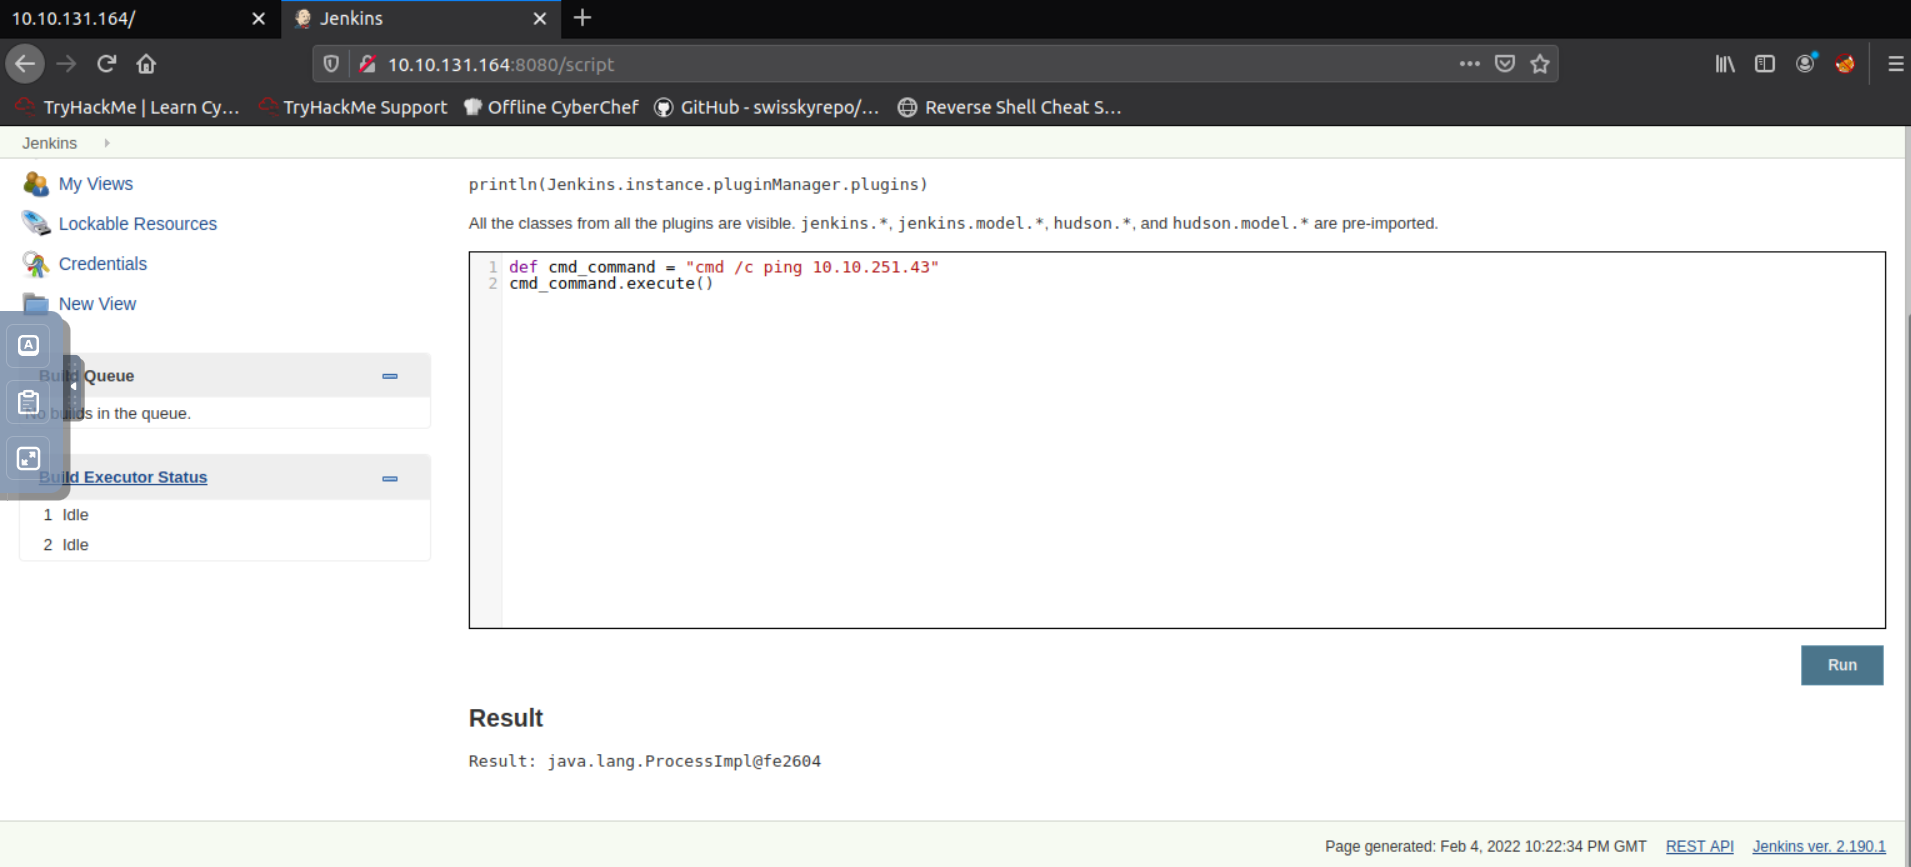The image size is (1911, 867).
Task: Open GitHub swisskyrepo bookmark
Action: pos(767,107)
